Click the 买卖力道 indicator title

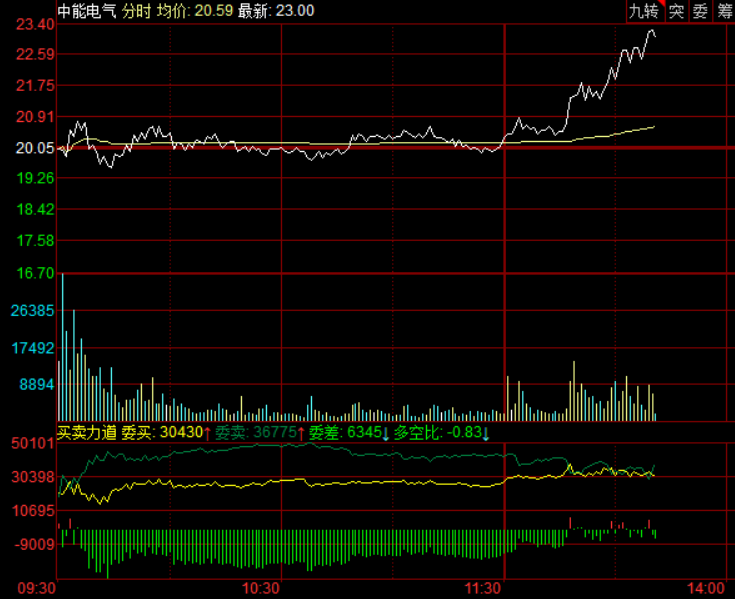coord(87,432)
